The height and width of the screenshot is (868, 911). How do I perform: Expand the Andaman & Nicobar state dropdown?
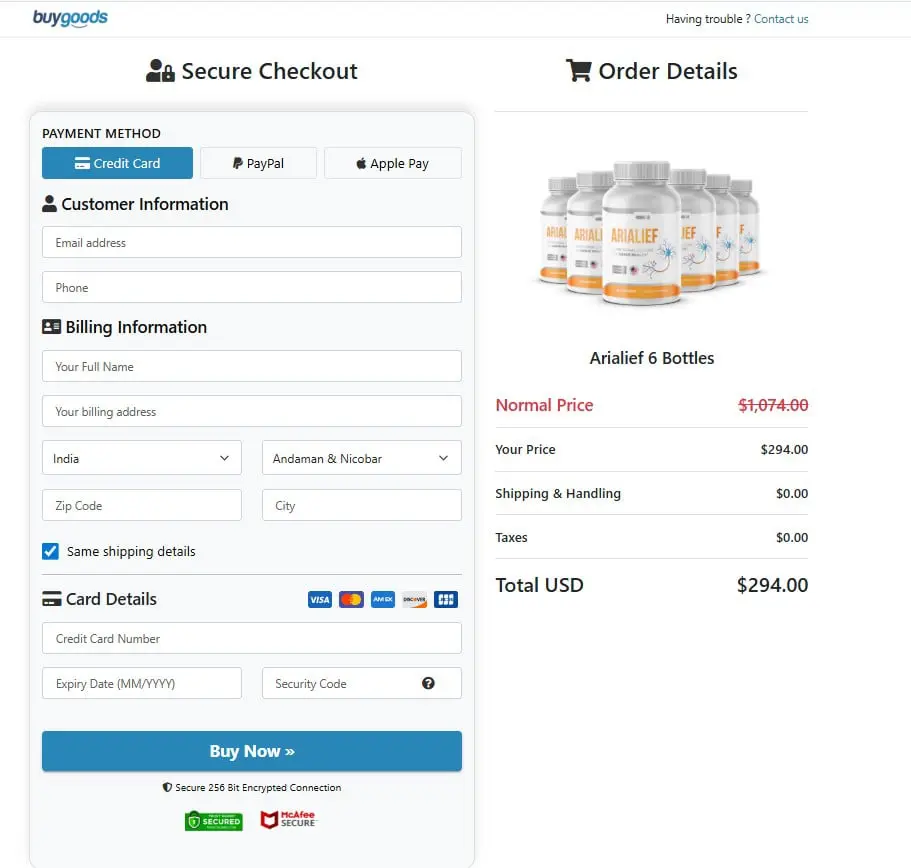[x=361, y=458]
